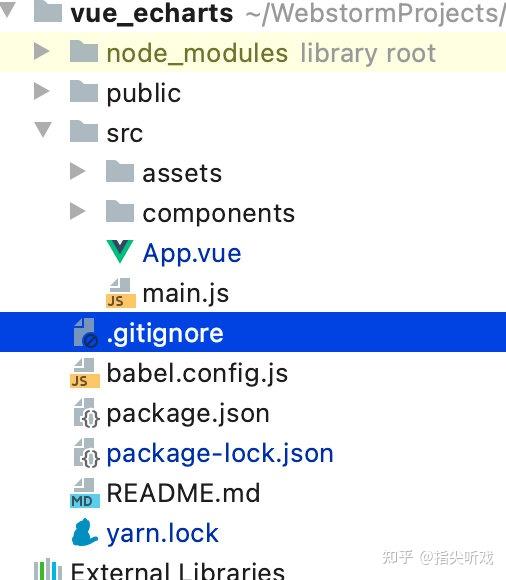Image resolution: width=506 pixels, height=580 pixels.
Task: Collapse the src folder arrow
Action: click(43, 130)
